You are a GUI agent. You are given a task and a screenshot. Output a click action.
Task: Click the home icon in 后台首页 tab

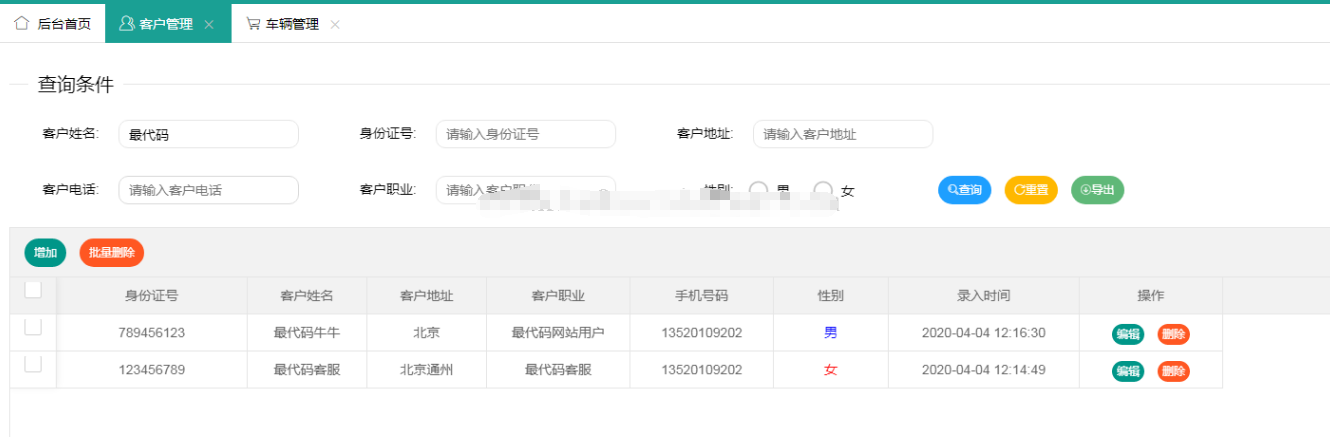point(22,23)
